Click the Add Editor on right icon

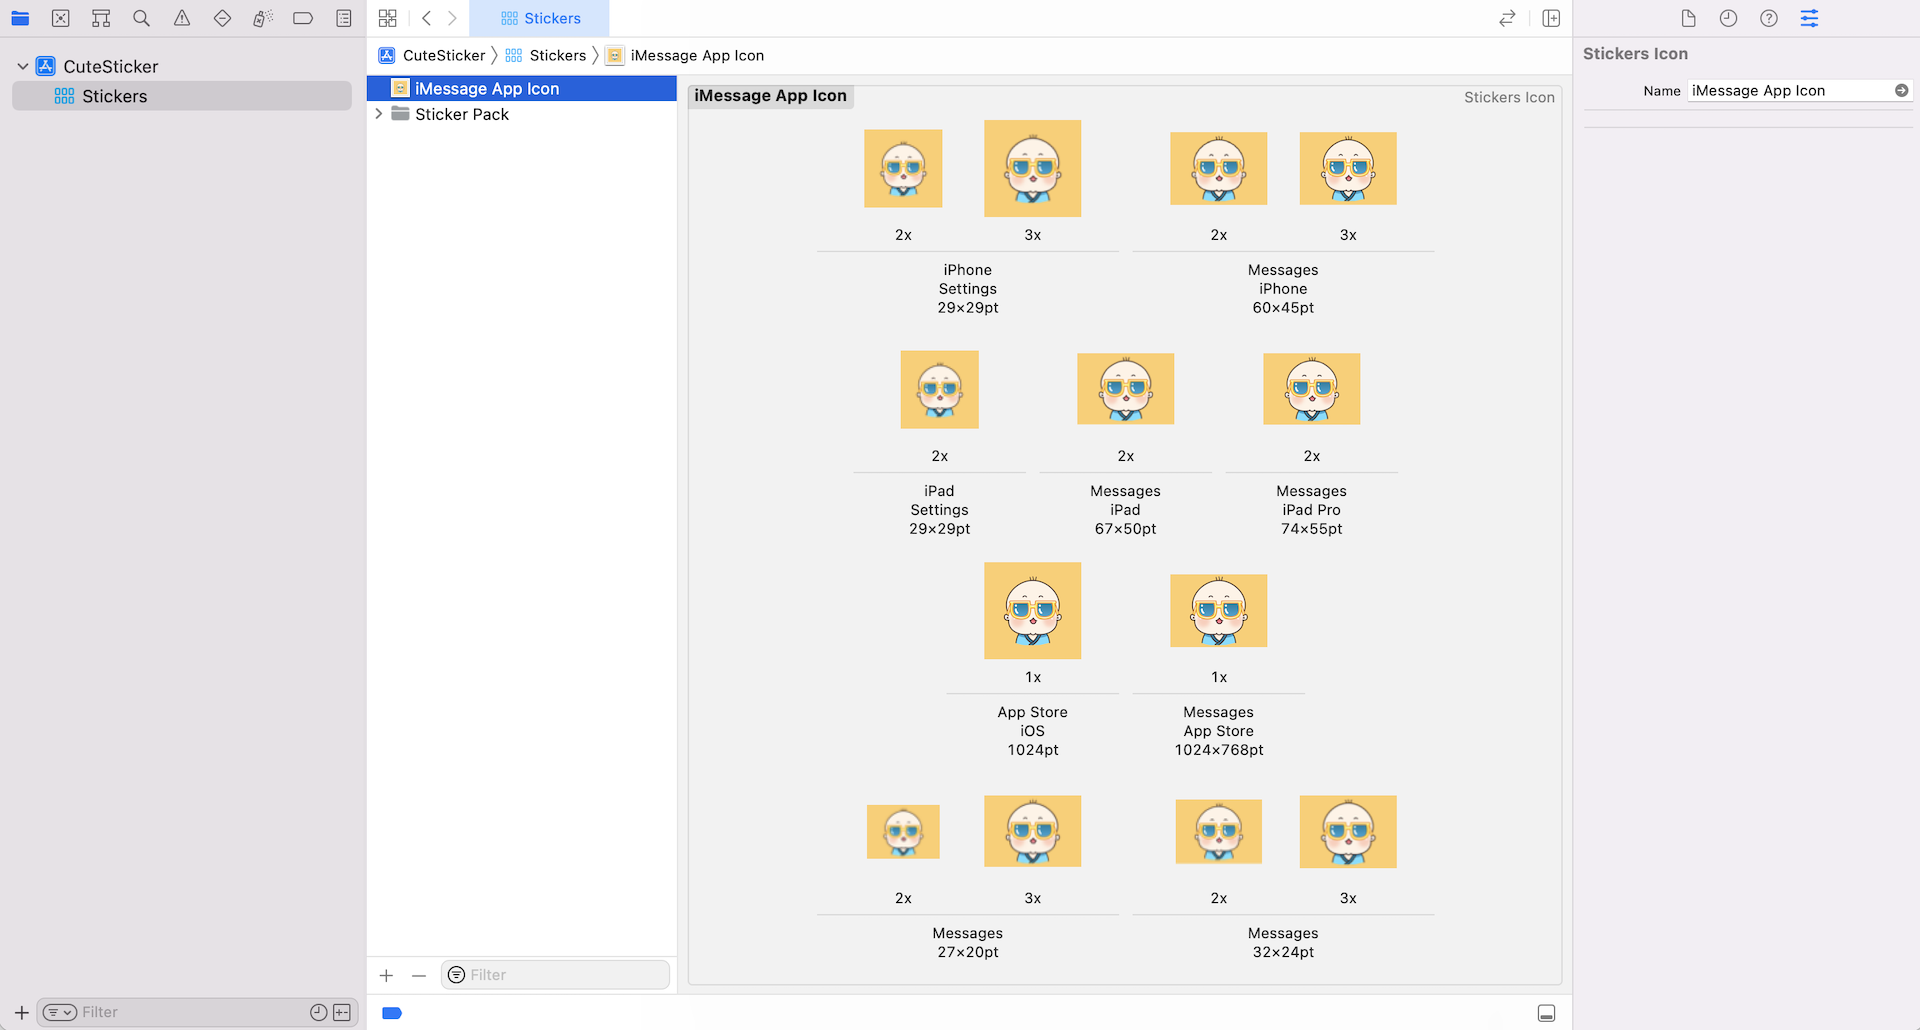1551,18
